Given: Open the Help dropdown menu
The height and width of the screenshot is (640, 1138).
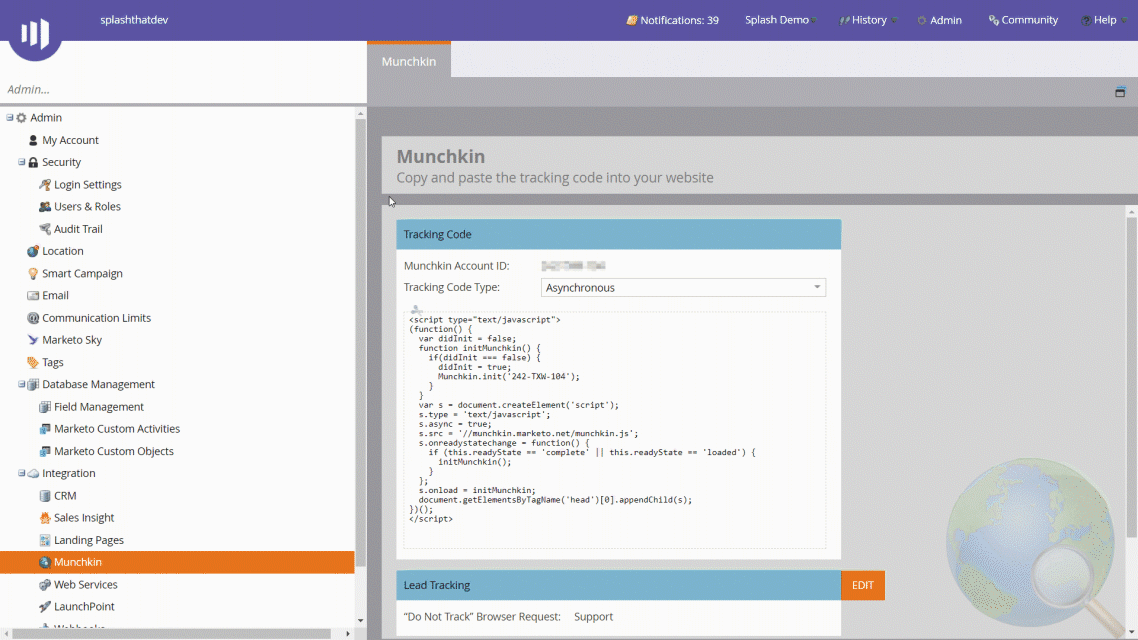Looking at the screenshot, I should [1103, 20].
